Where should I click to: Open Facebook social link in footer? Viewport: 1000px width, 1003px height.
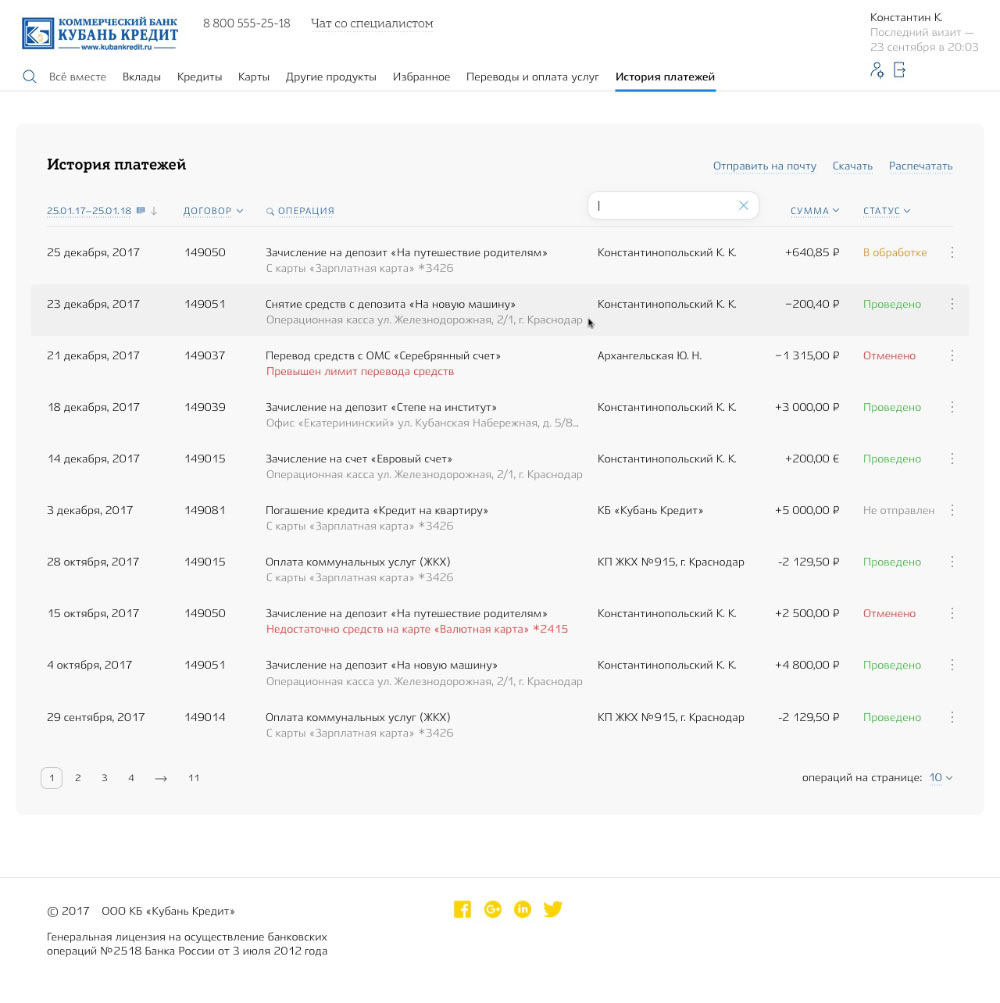(x=462, y=909)
